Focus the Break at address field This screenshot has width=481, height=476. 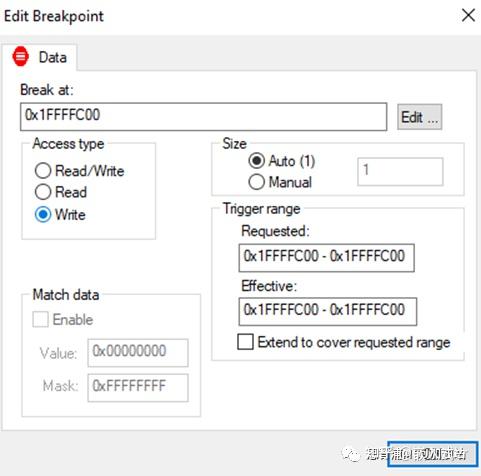coord(203,117)
